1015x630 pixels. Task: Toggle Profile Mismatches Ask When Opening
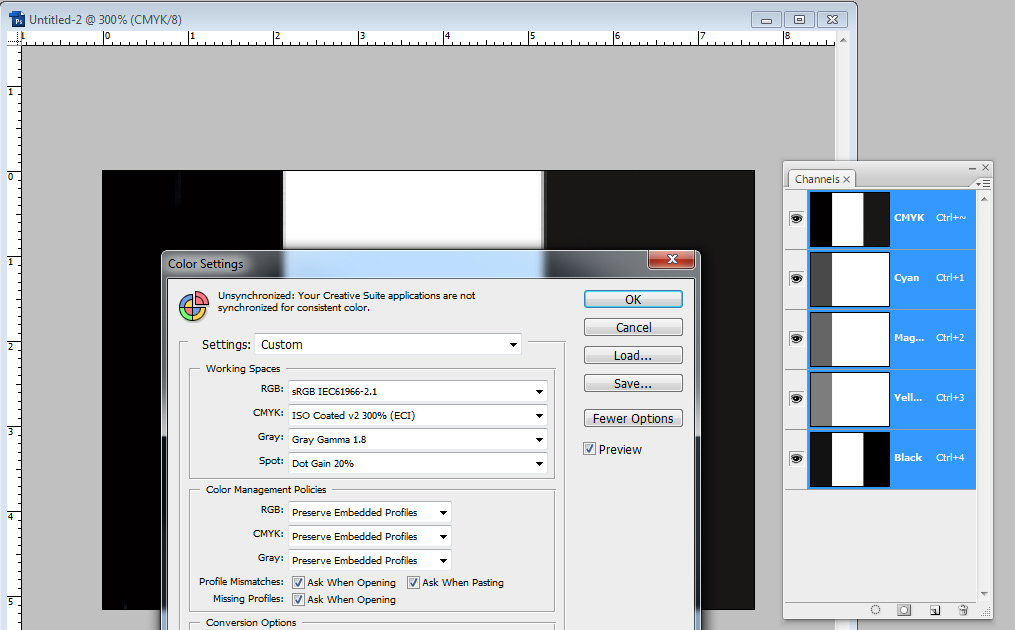coord(298,582)
